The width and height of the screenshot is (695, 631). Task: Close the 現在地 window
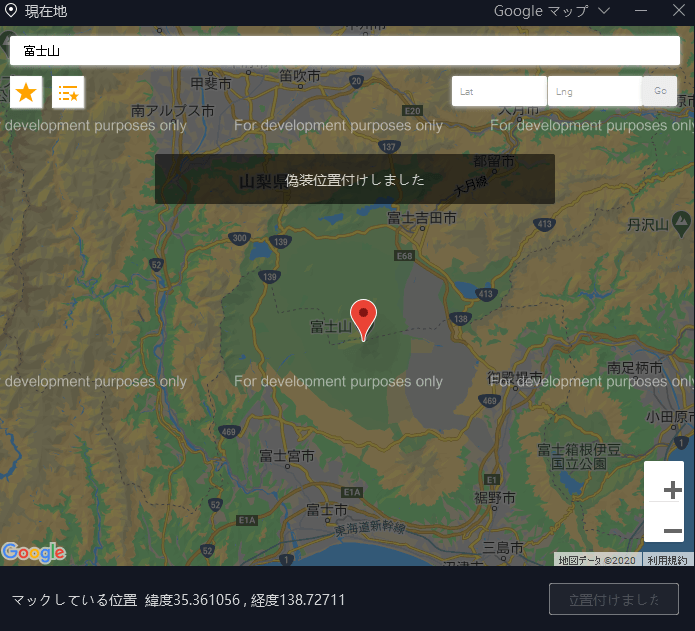point(679,10)
